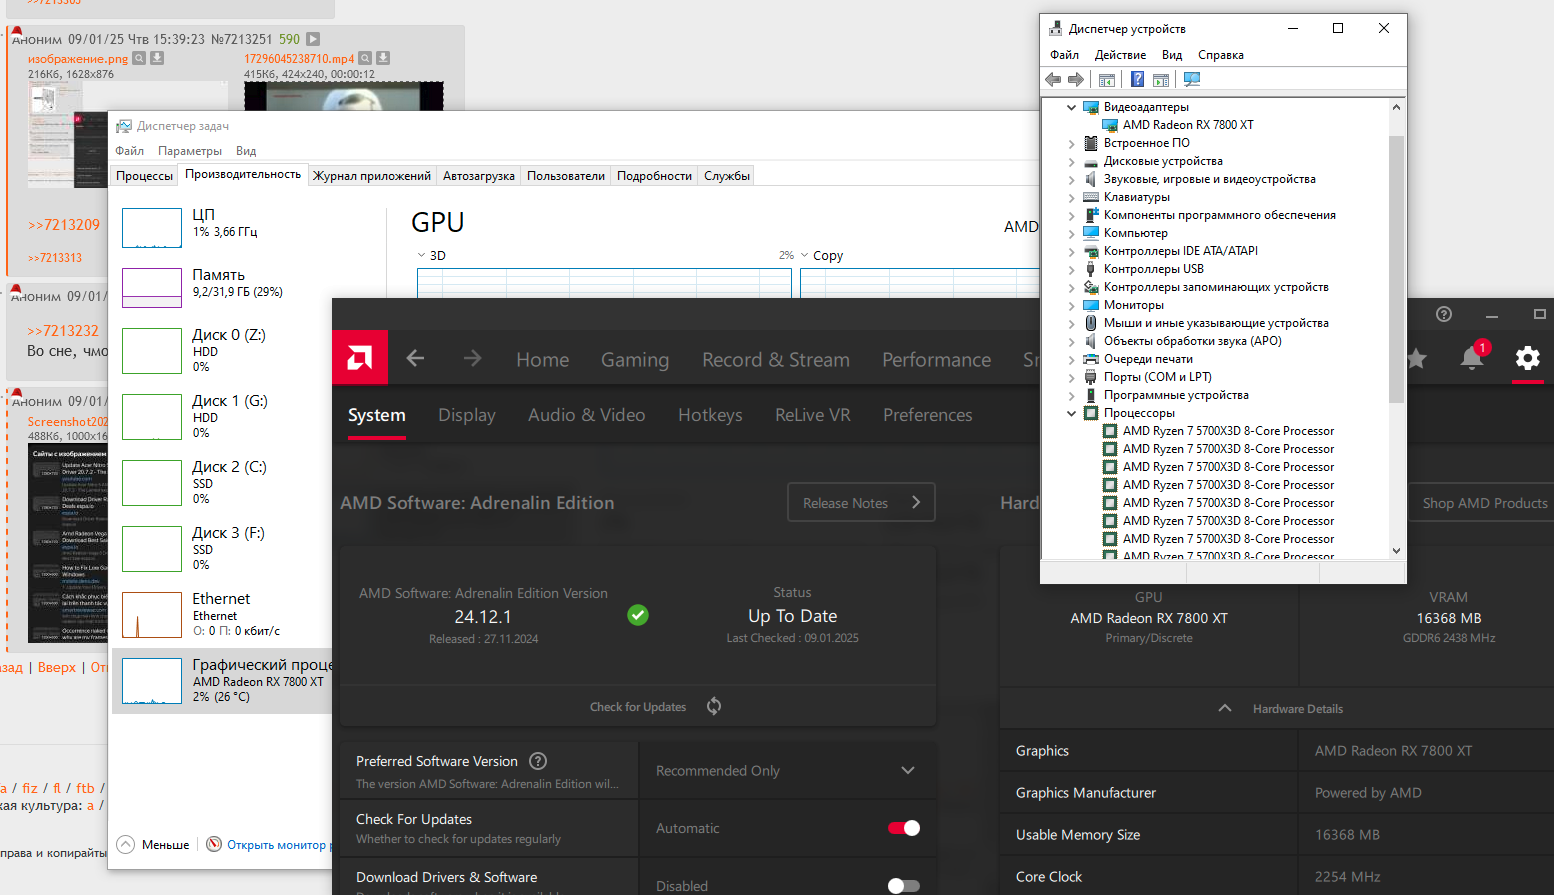The image size is (1554, 895).
Task: Expand Мониторы node in Device Manager
Action: 1072,305
